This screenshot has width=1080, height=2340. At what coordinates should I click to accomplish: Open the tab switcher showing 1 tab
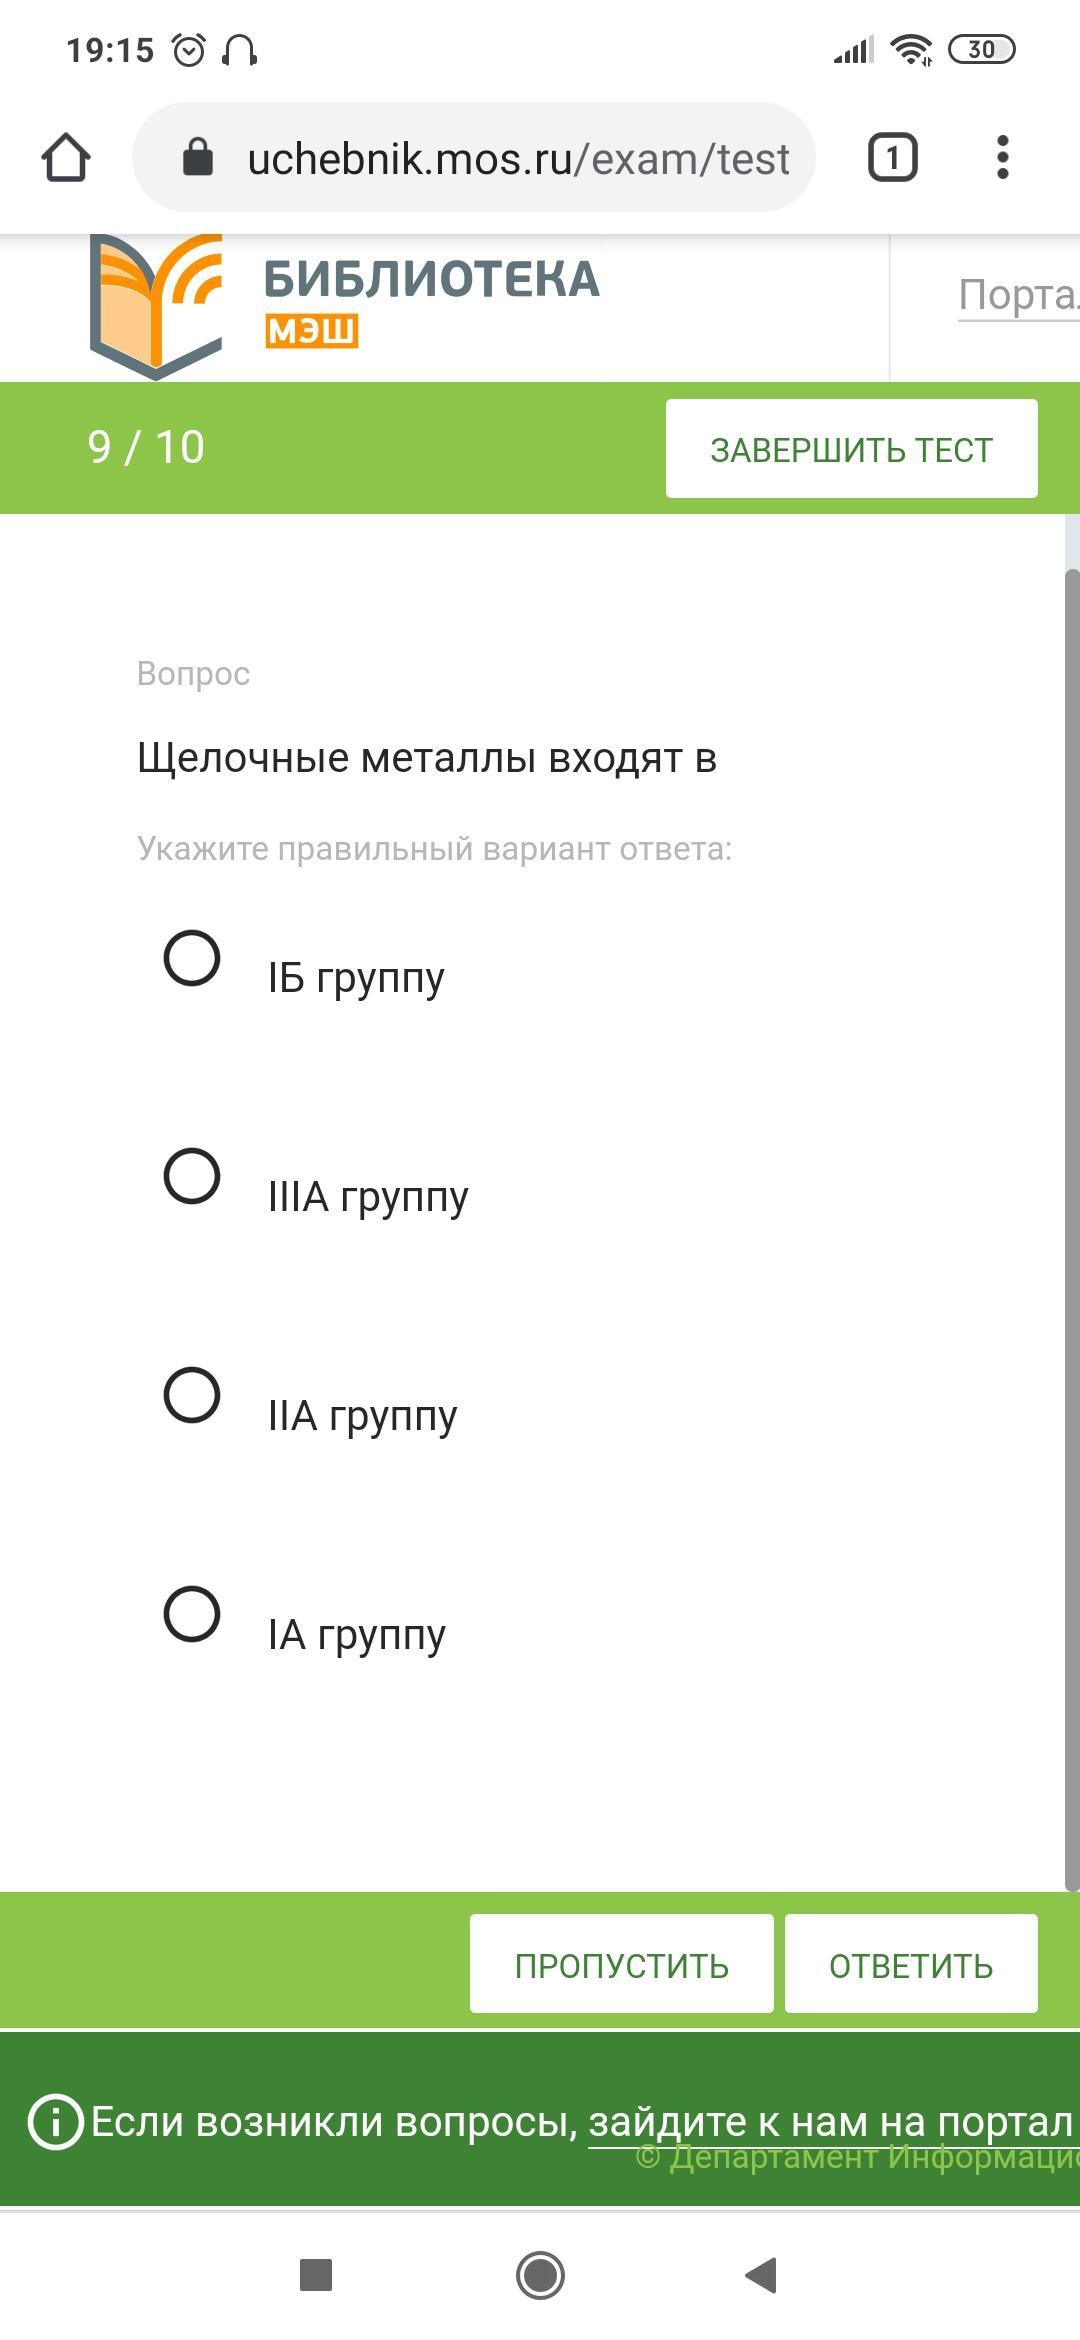click(x=892, y=158)
